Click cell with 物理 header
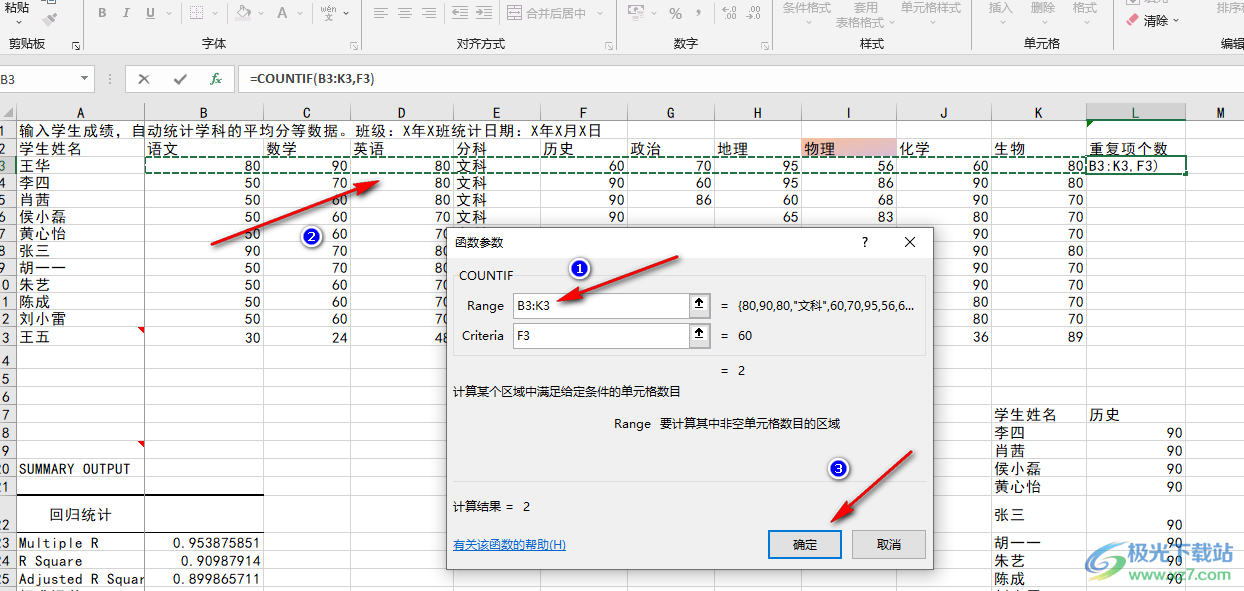This screenshot has height=591, width=1244. (848, 148)
